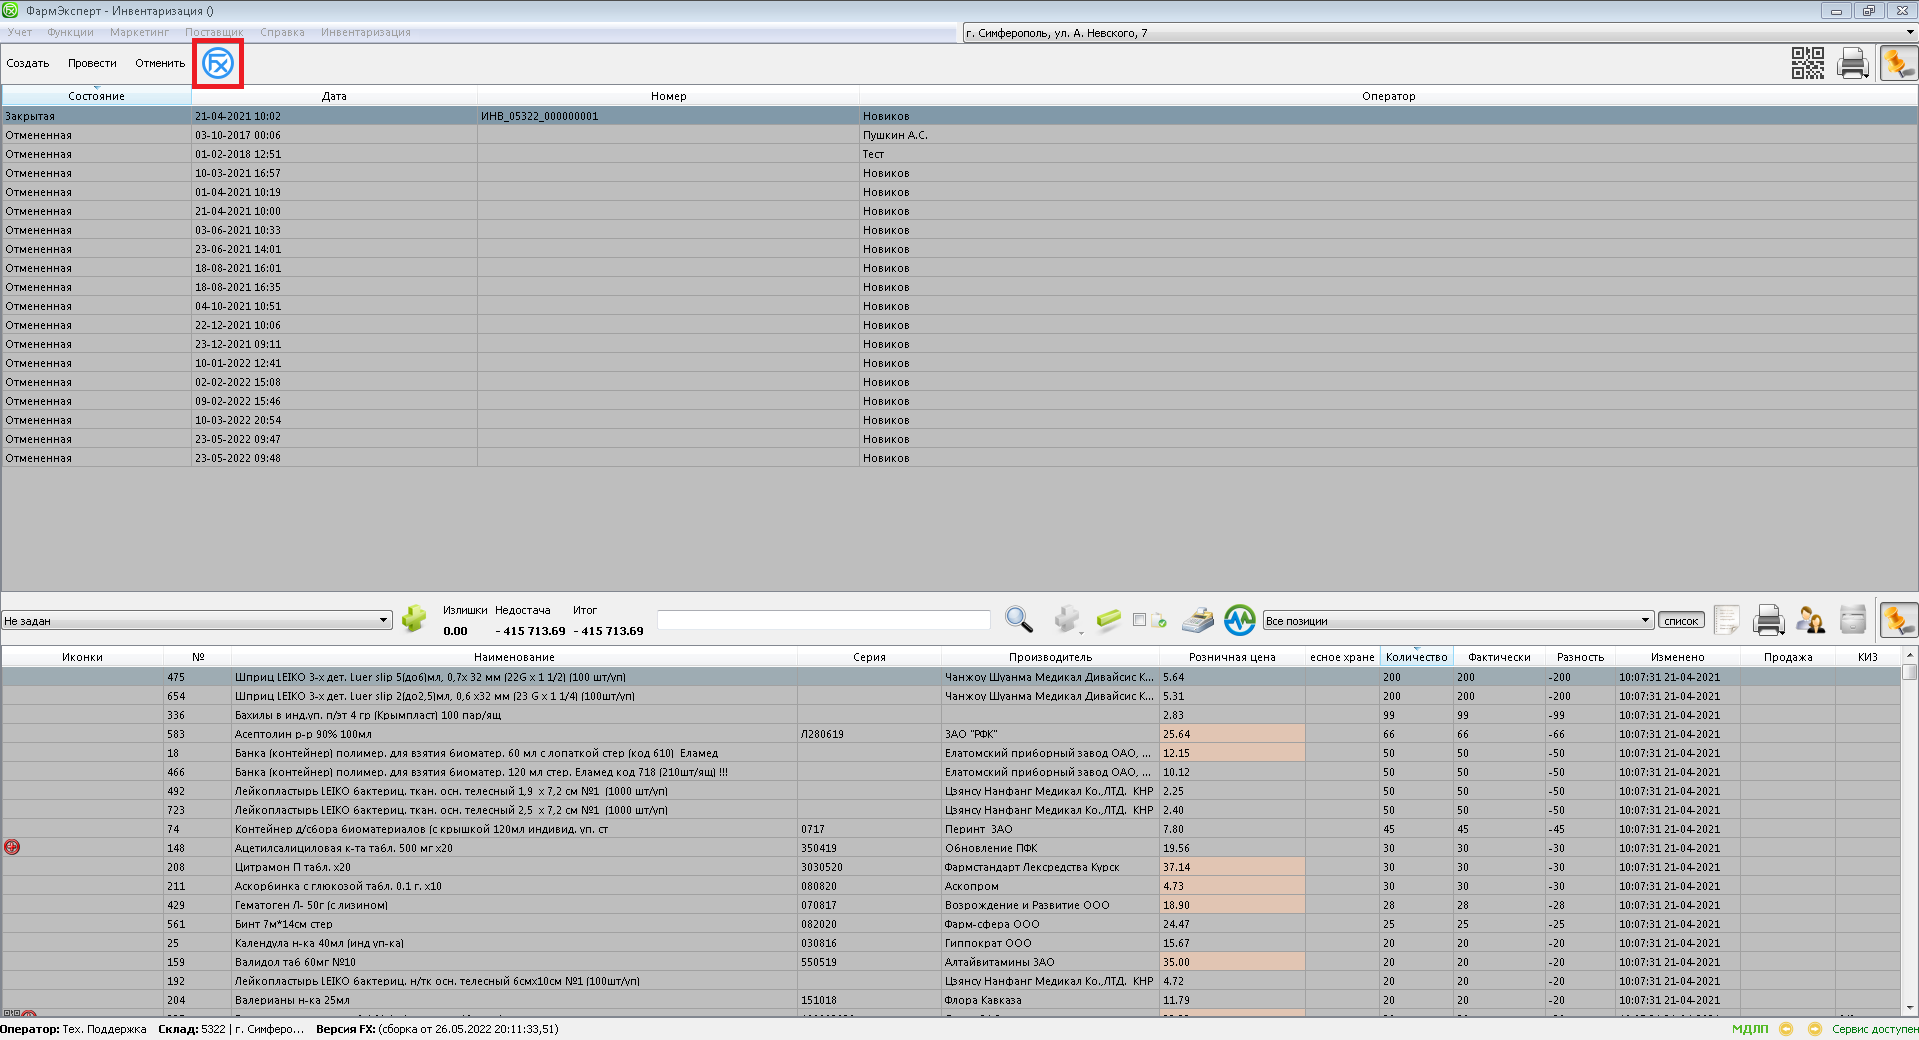Sort by the 'Количество' column header
Screen dimensions: 1919x1040
[1416, 657]
